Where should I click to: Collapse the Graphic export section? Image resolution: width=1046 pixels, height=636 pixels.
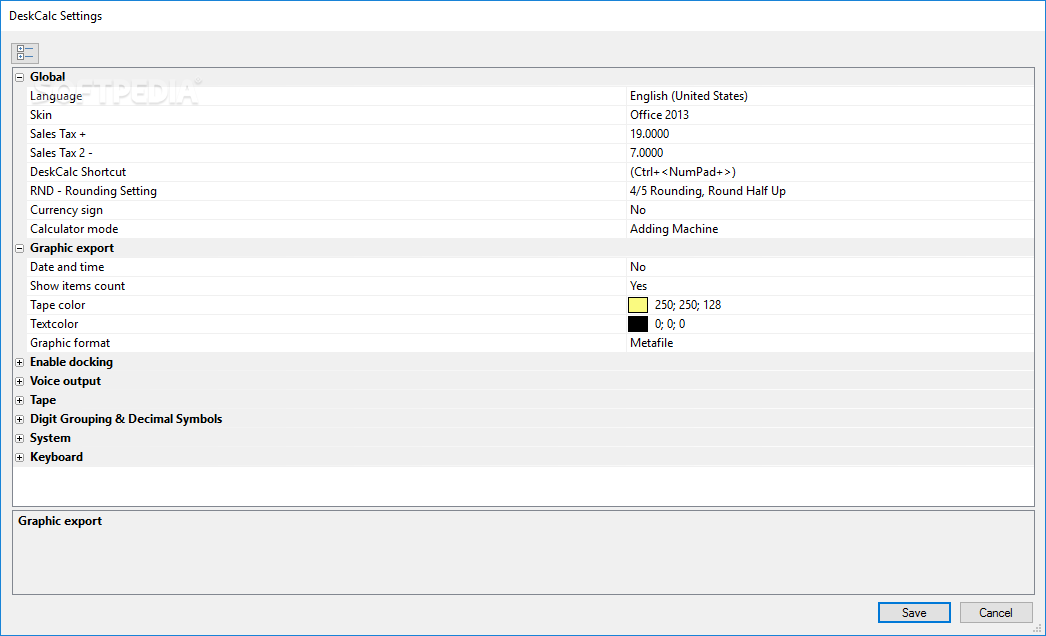19,248
